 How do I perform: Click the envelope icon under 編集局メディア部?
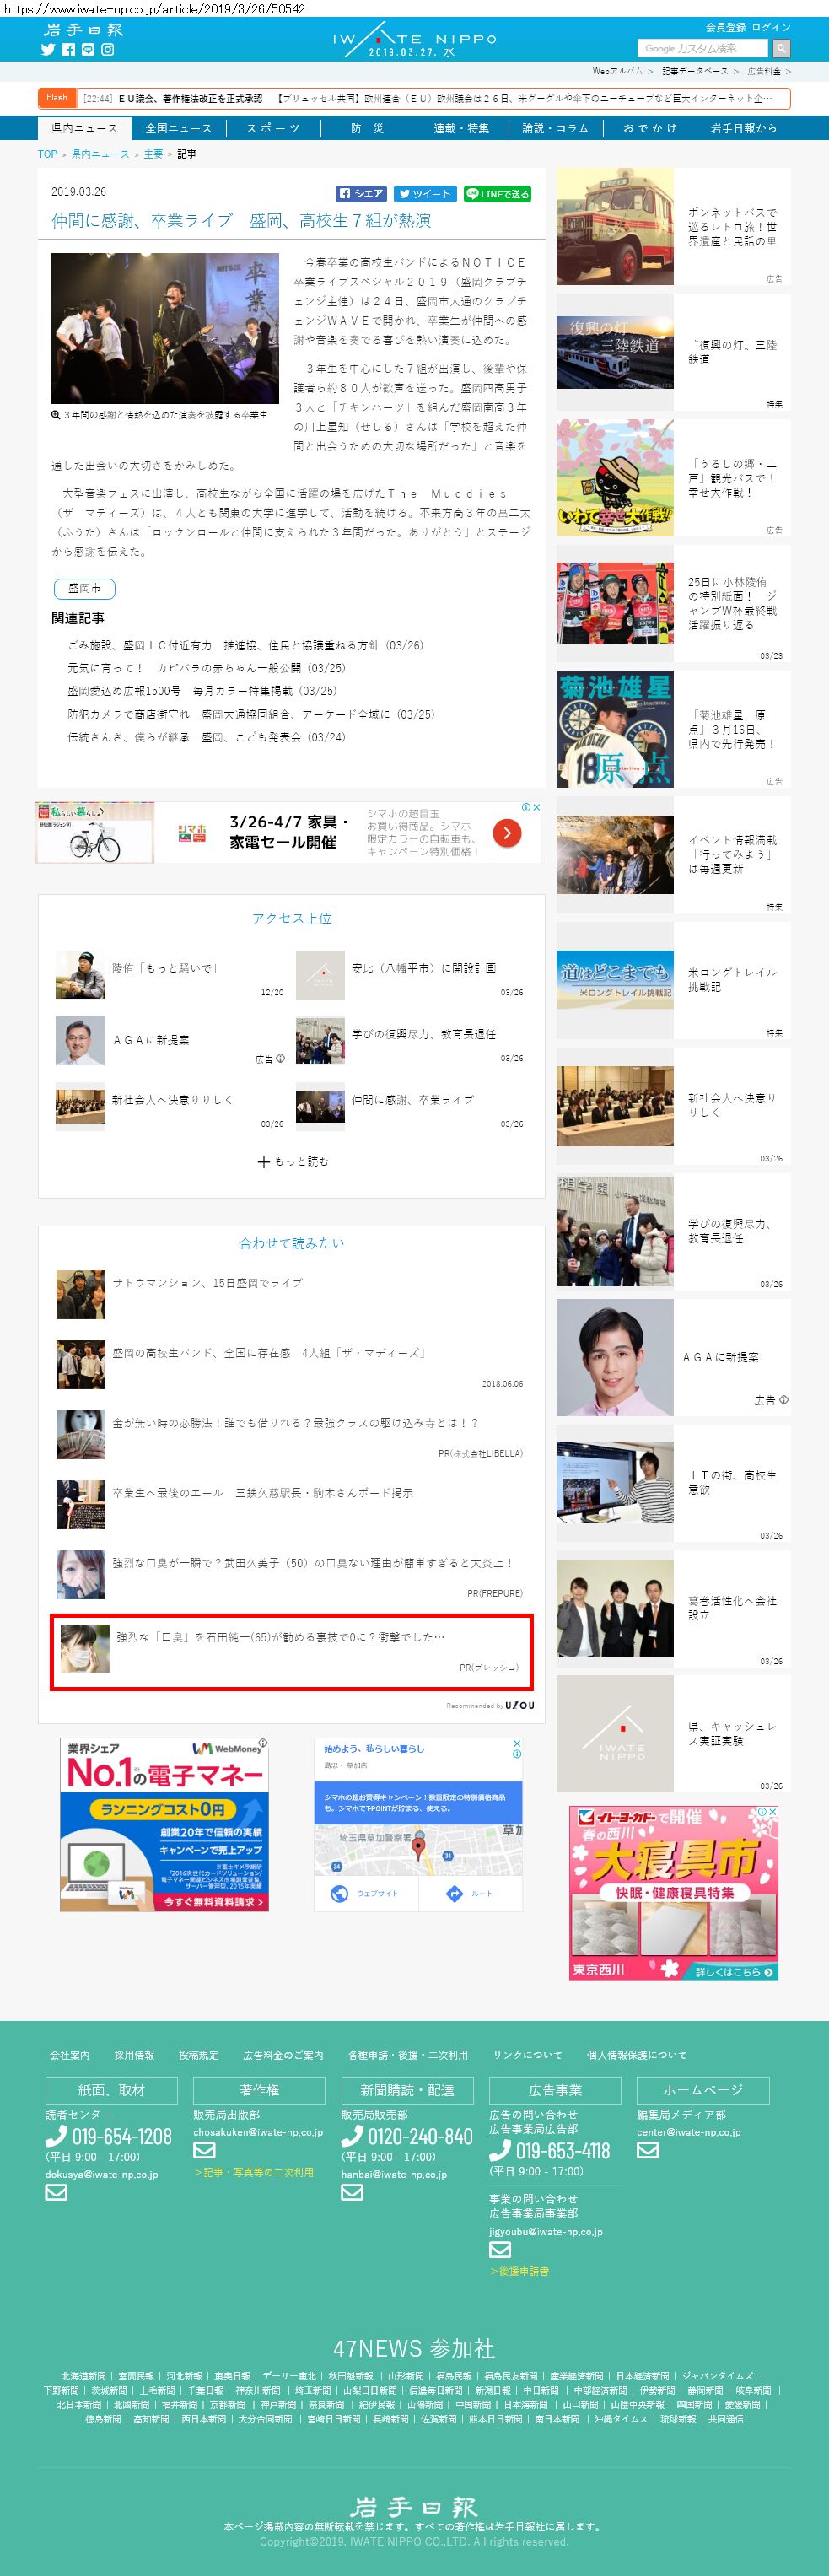pyautogui.click(x=648, y=2150)
